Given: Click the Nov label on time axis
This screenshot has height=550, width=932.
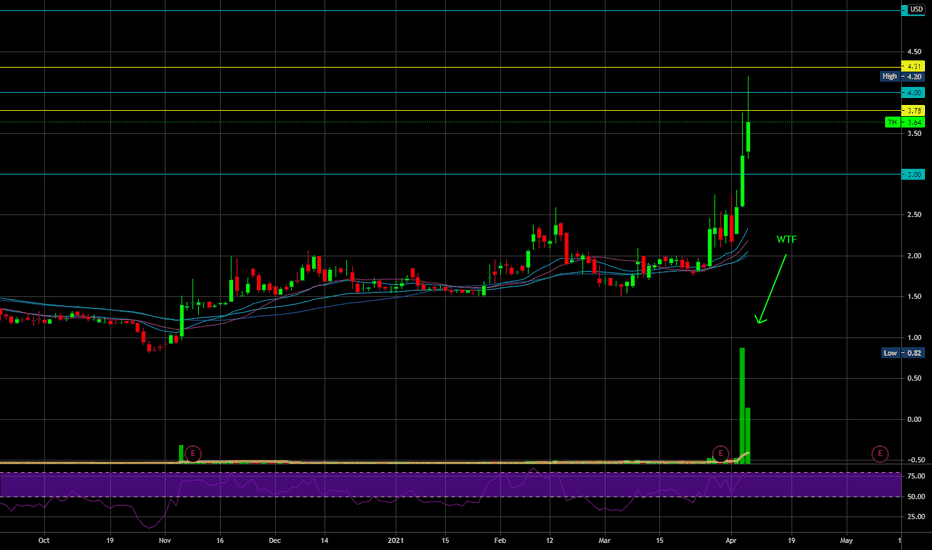Looking at the screenshot, I should coord(165,540).
